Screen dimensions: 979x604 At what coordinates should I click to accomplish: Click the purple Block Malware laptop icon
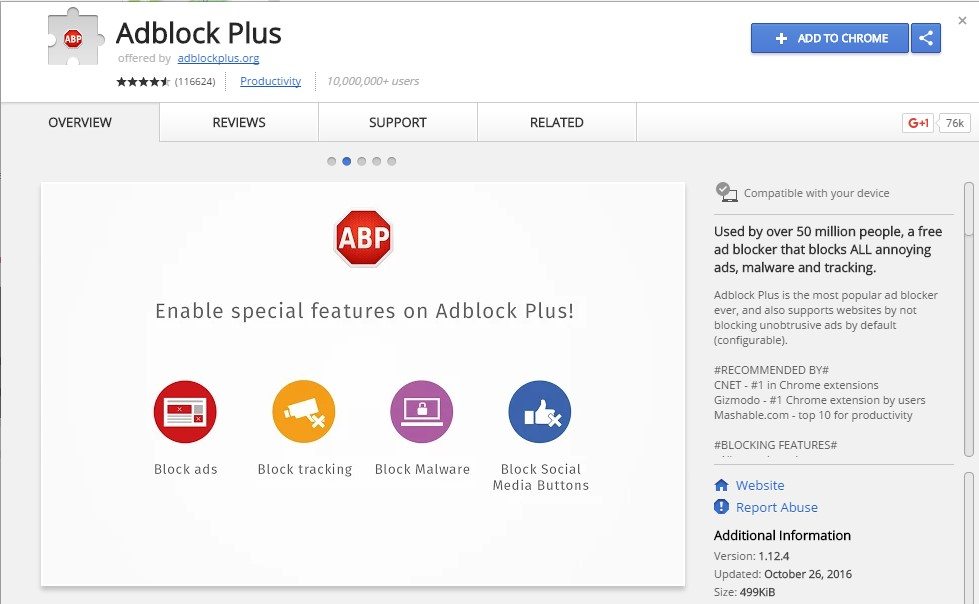click(421, 412)
